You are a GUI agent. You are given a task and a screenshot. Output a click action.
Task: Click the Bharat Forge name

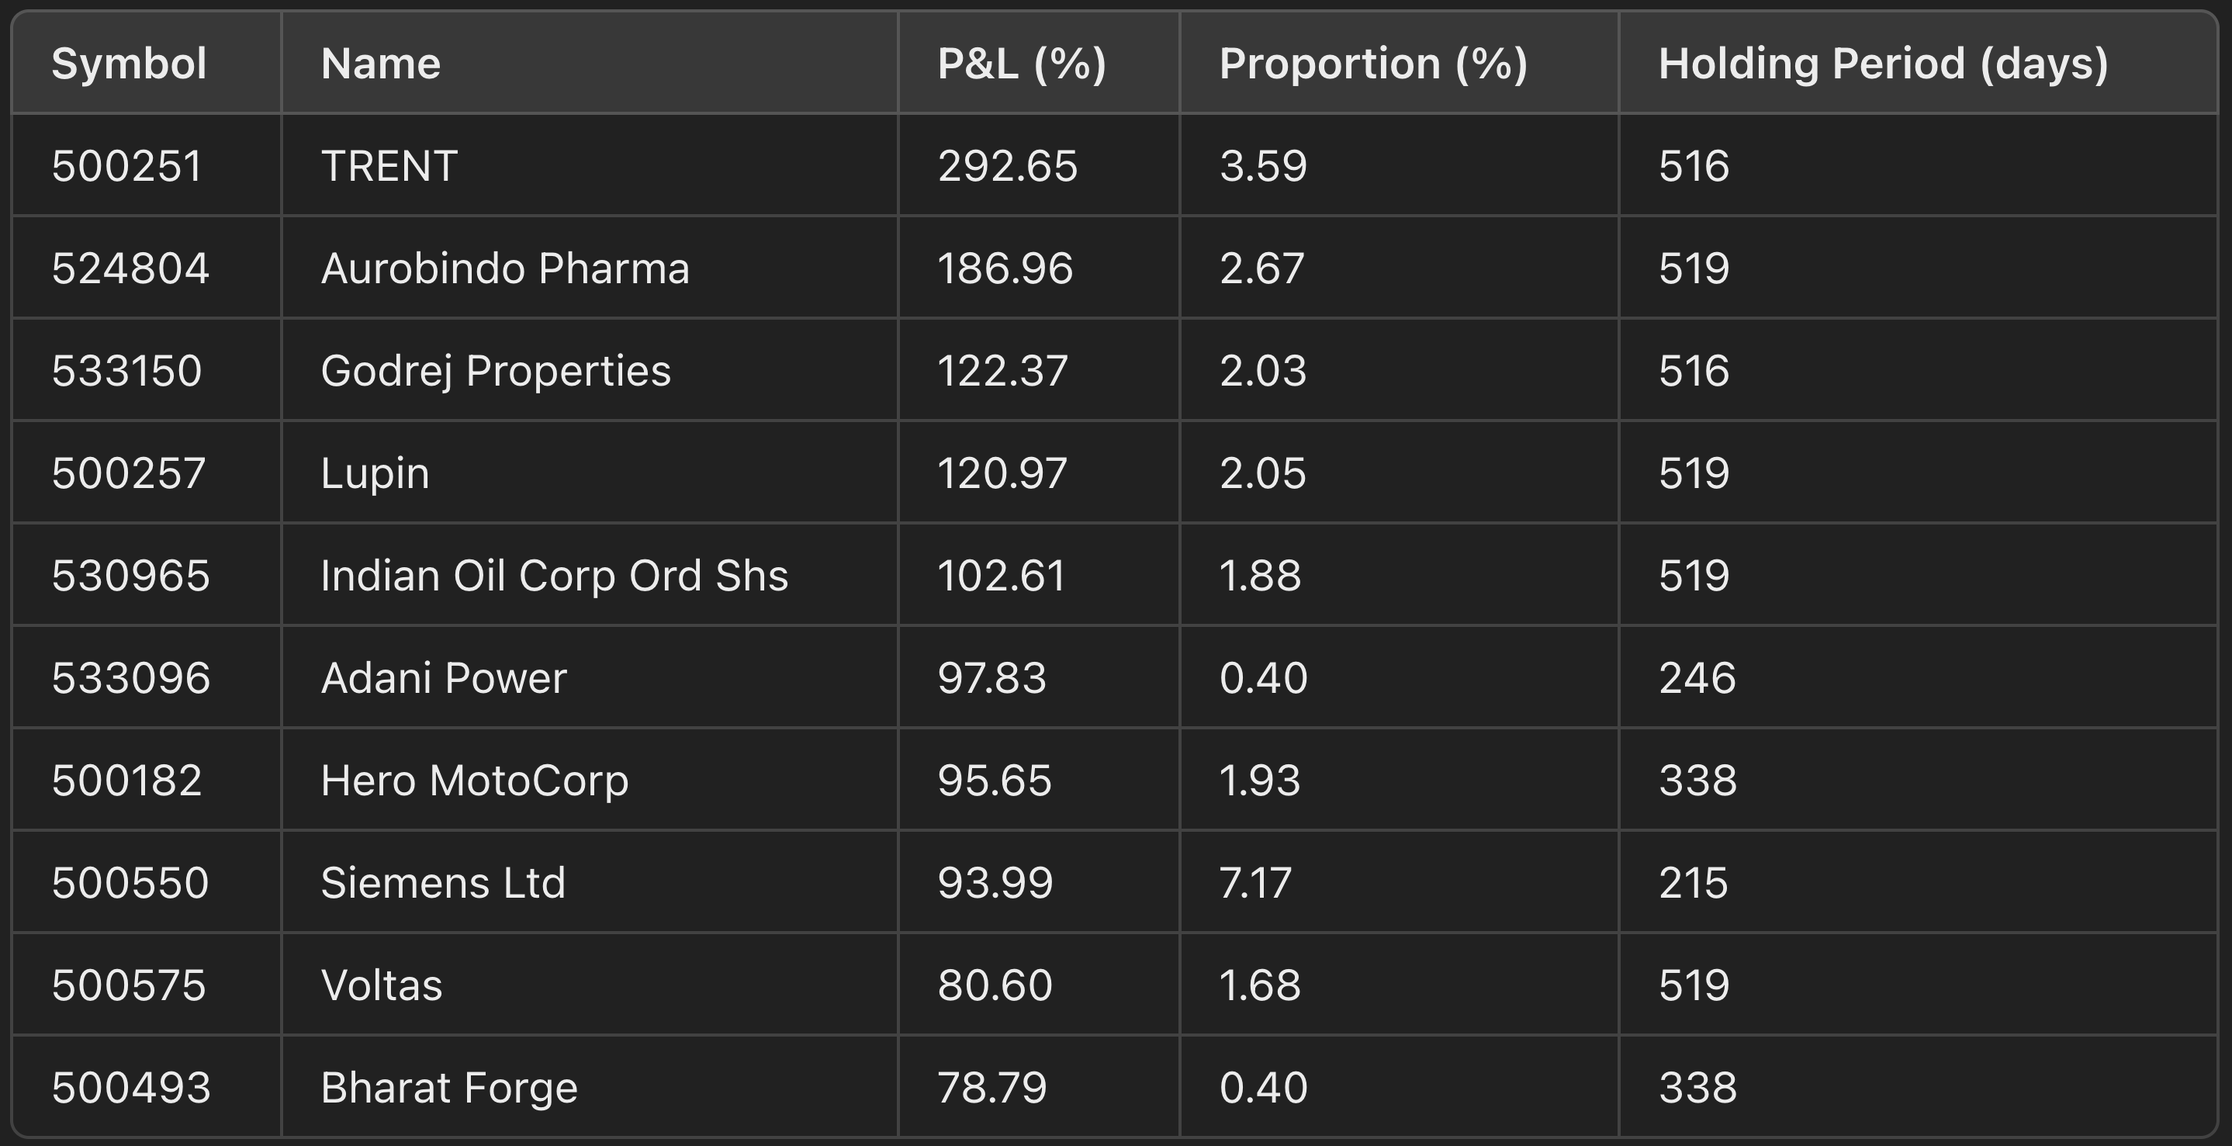pos(449,1088)
